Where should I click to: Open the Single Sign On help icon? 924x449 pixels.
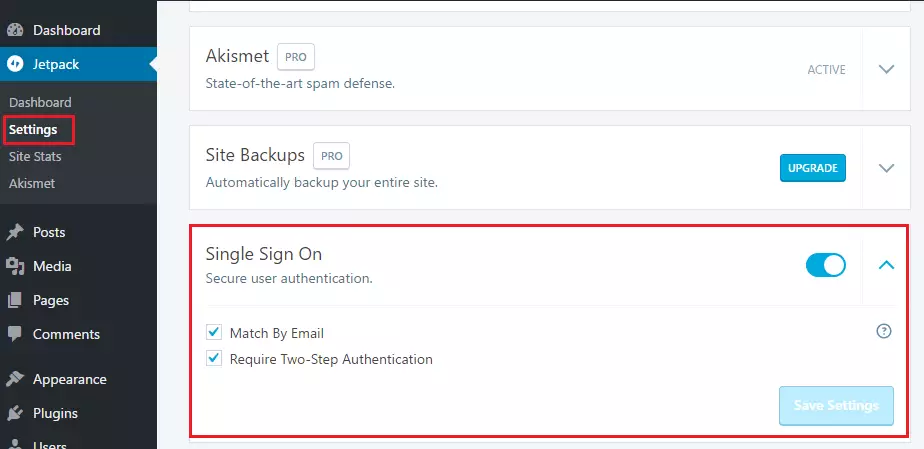[x=884, y=331]
